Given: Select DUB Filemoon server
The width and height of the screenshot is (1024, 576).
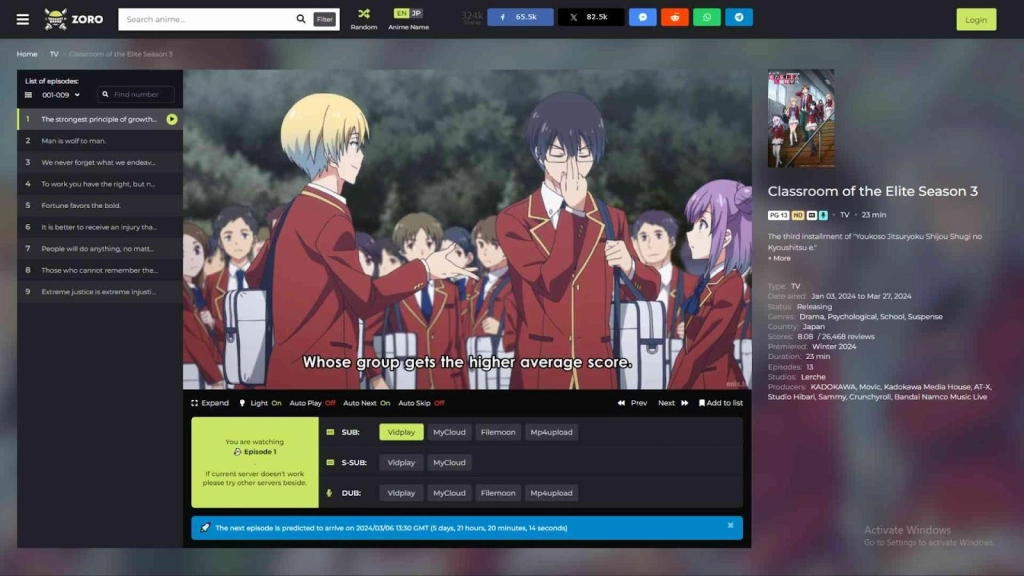Looking at the screenshot, I should (x=498, y=493).
